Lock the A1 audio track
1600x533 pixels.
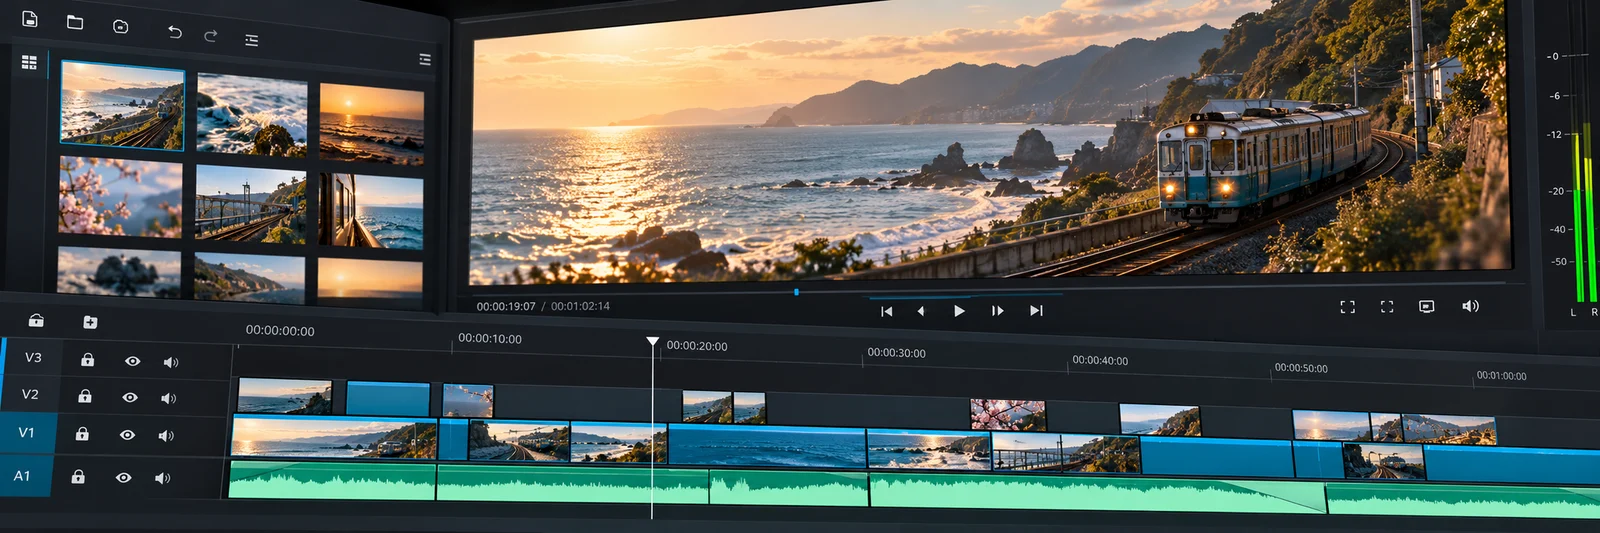point(78,477)
